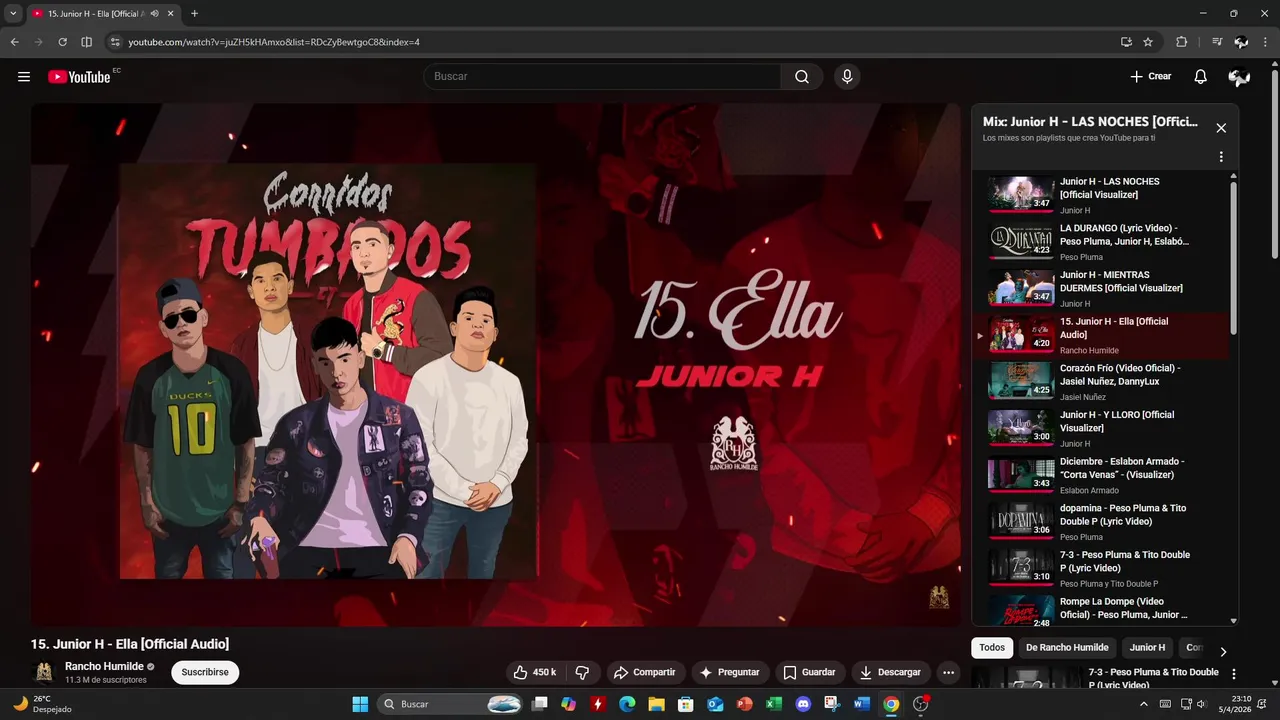Reload the page
The width and height of the screenshot is (1280, 720).
click(x=62, y=42)
